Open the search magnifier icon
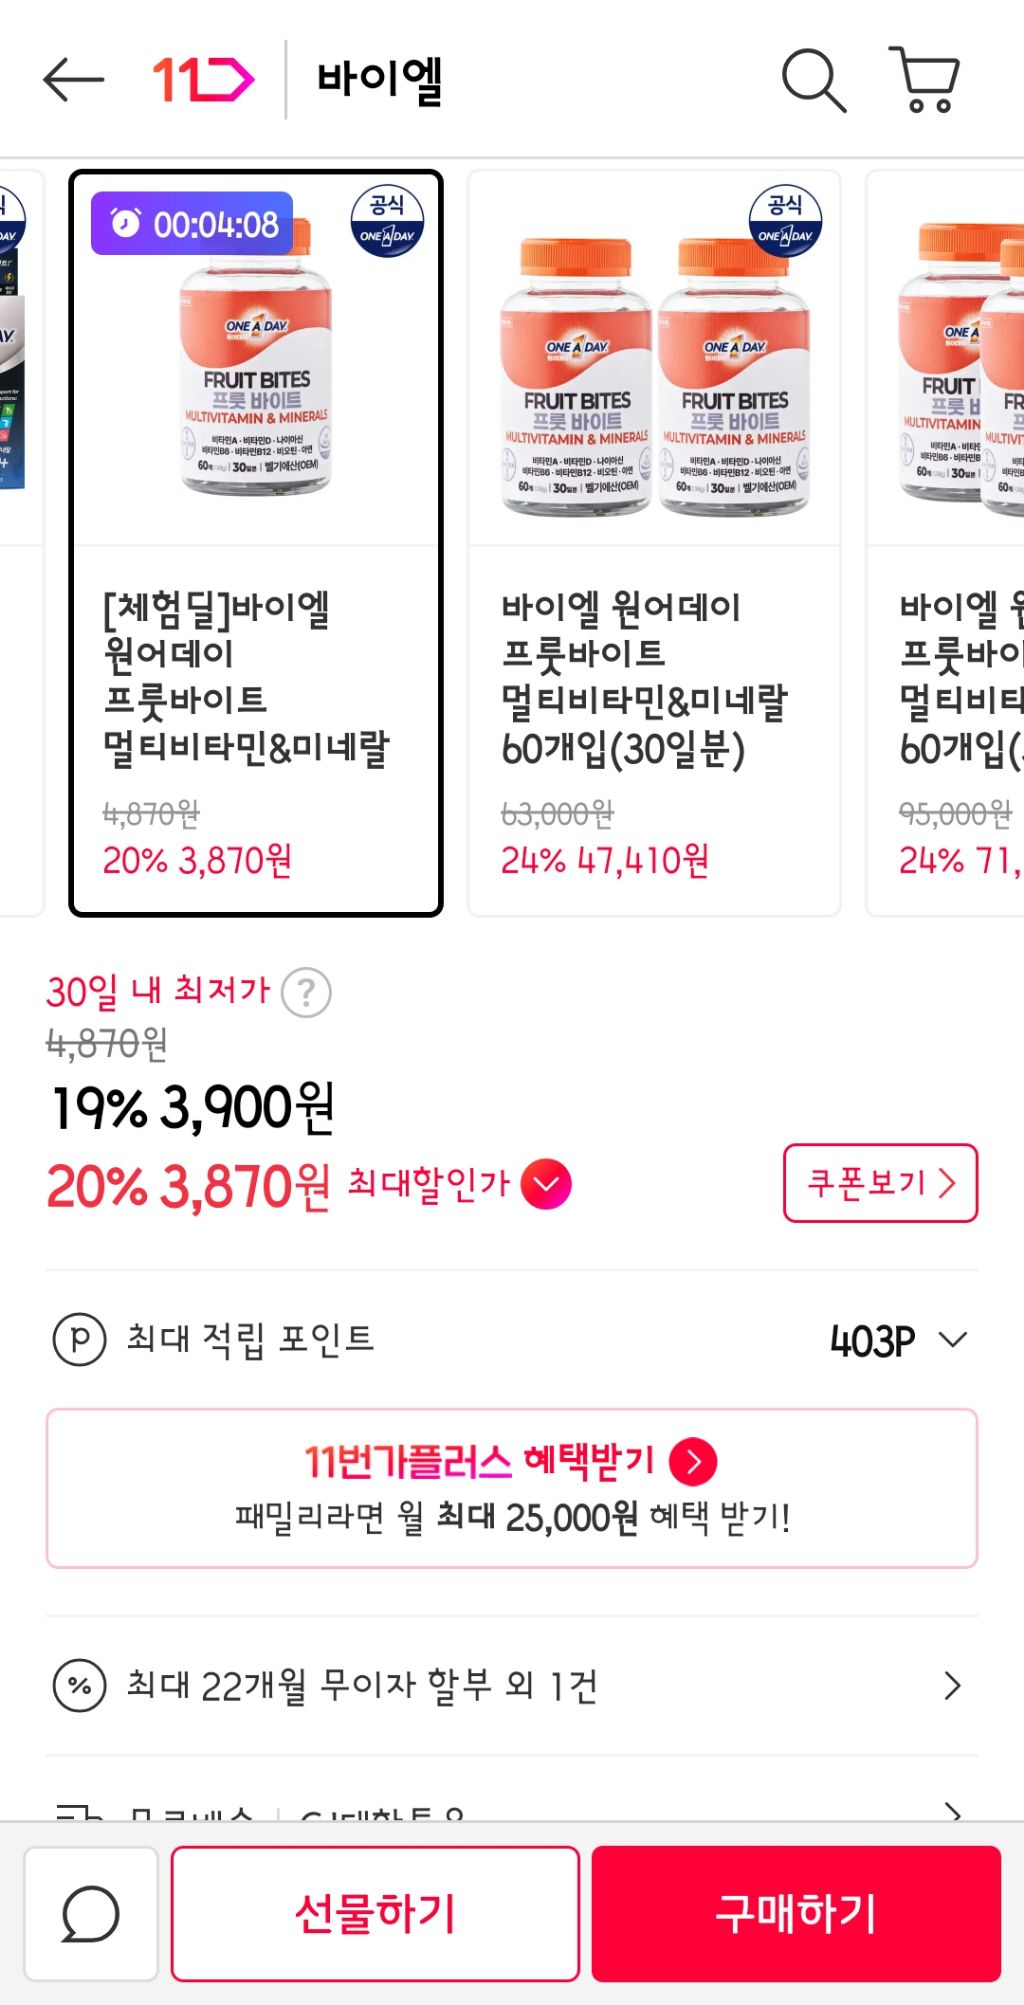This screenshot has height=2005, width=1024. pos(813,80)
